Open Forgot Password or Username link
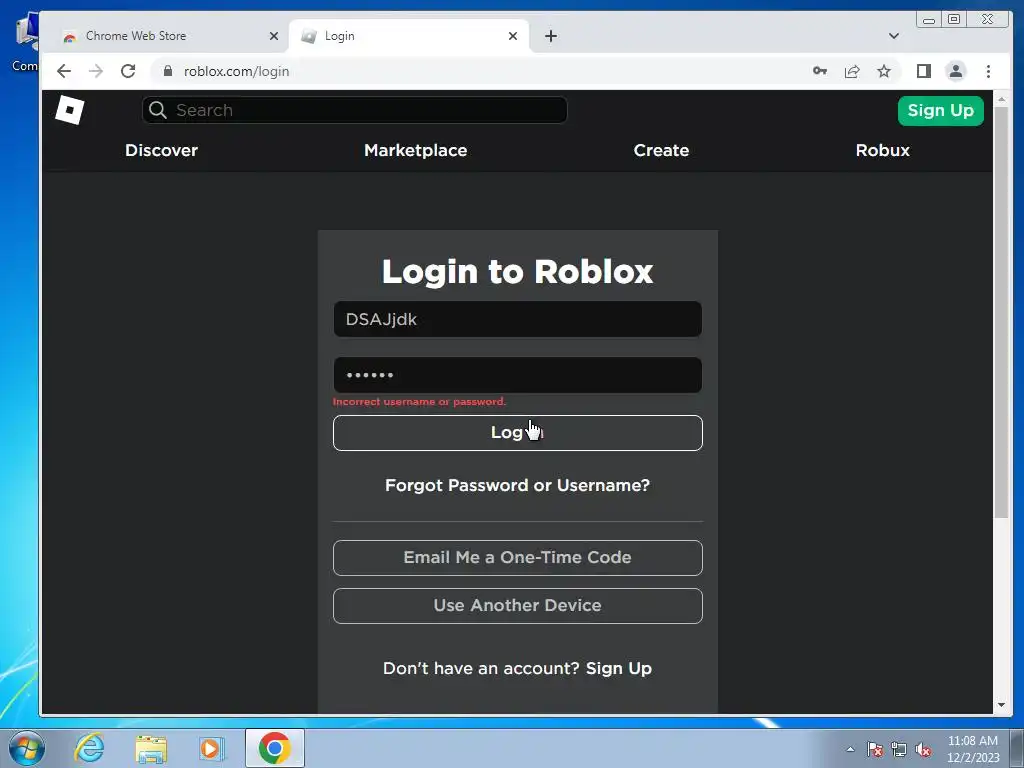Viewport: 1024px width, 768px height. coord(517,485)
